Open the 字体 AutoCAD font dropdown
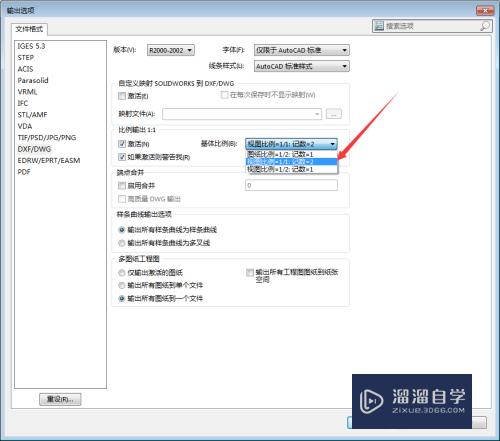The height and width of the screenshot is (441, 500). 302,50
